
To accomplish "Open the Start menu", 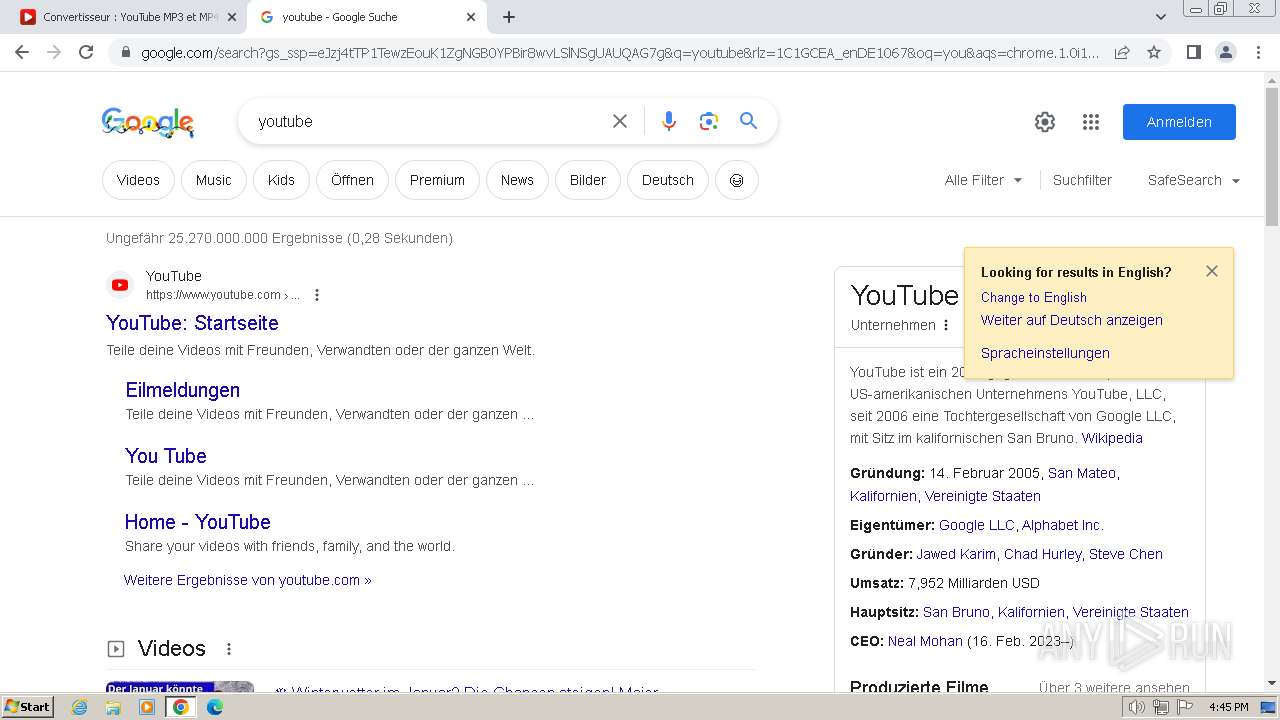I will coord(28,707).
